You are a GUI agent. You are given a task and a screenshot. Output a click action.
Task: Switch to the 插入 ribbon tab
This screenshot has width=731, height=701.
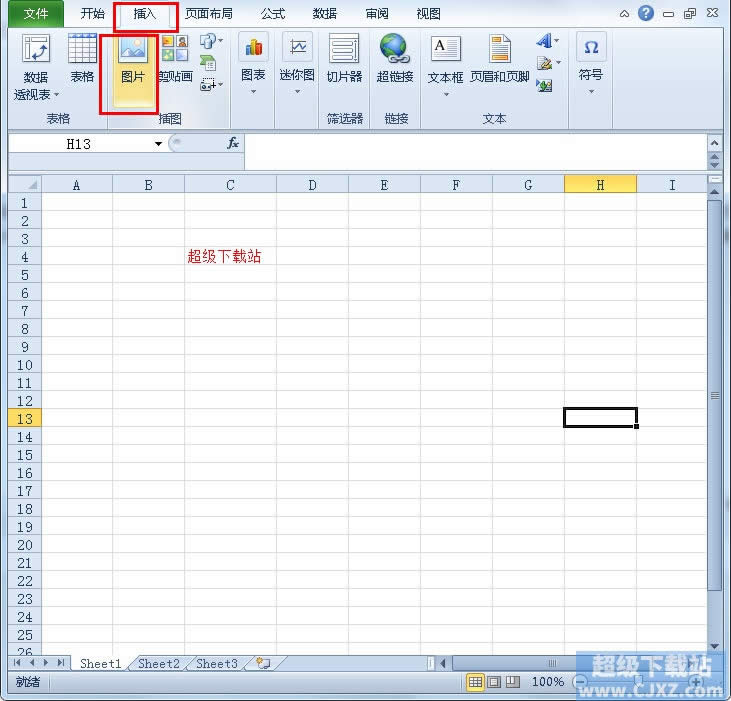tap(145, 14)
